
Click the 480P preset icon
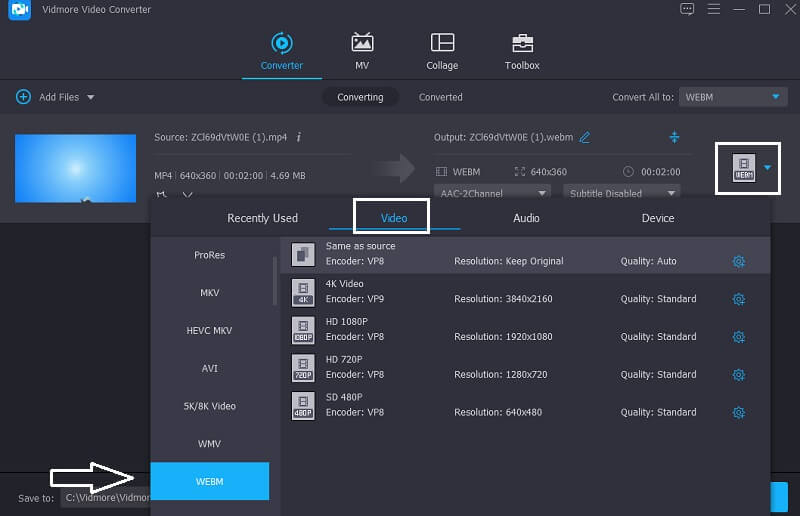click(303, 405)
